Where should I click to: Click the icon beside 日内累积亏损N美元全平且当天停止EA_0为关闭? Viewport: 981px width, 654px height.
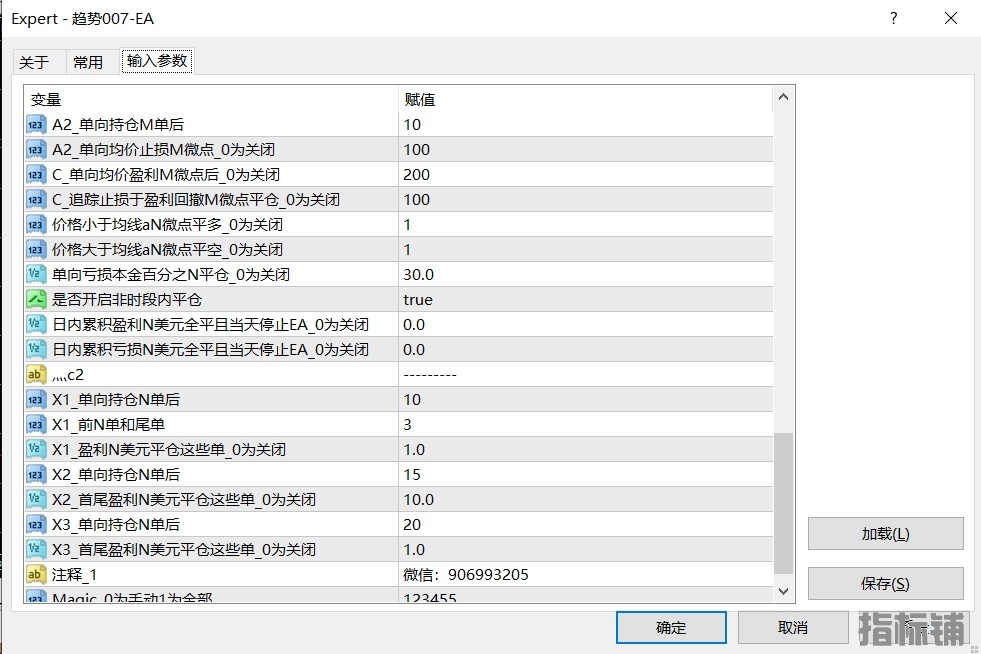(x=36, y=350)
